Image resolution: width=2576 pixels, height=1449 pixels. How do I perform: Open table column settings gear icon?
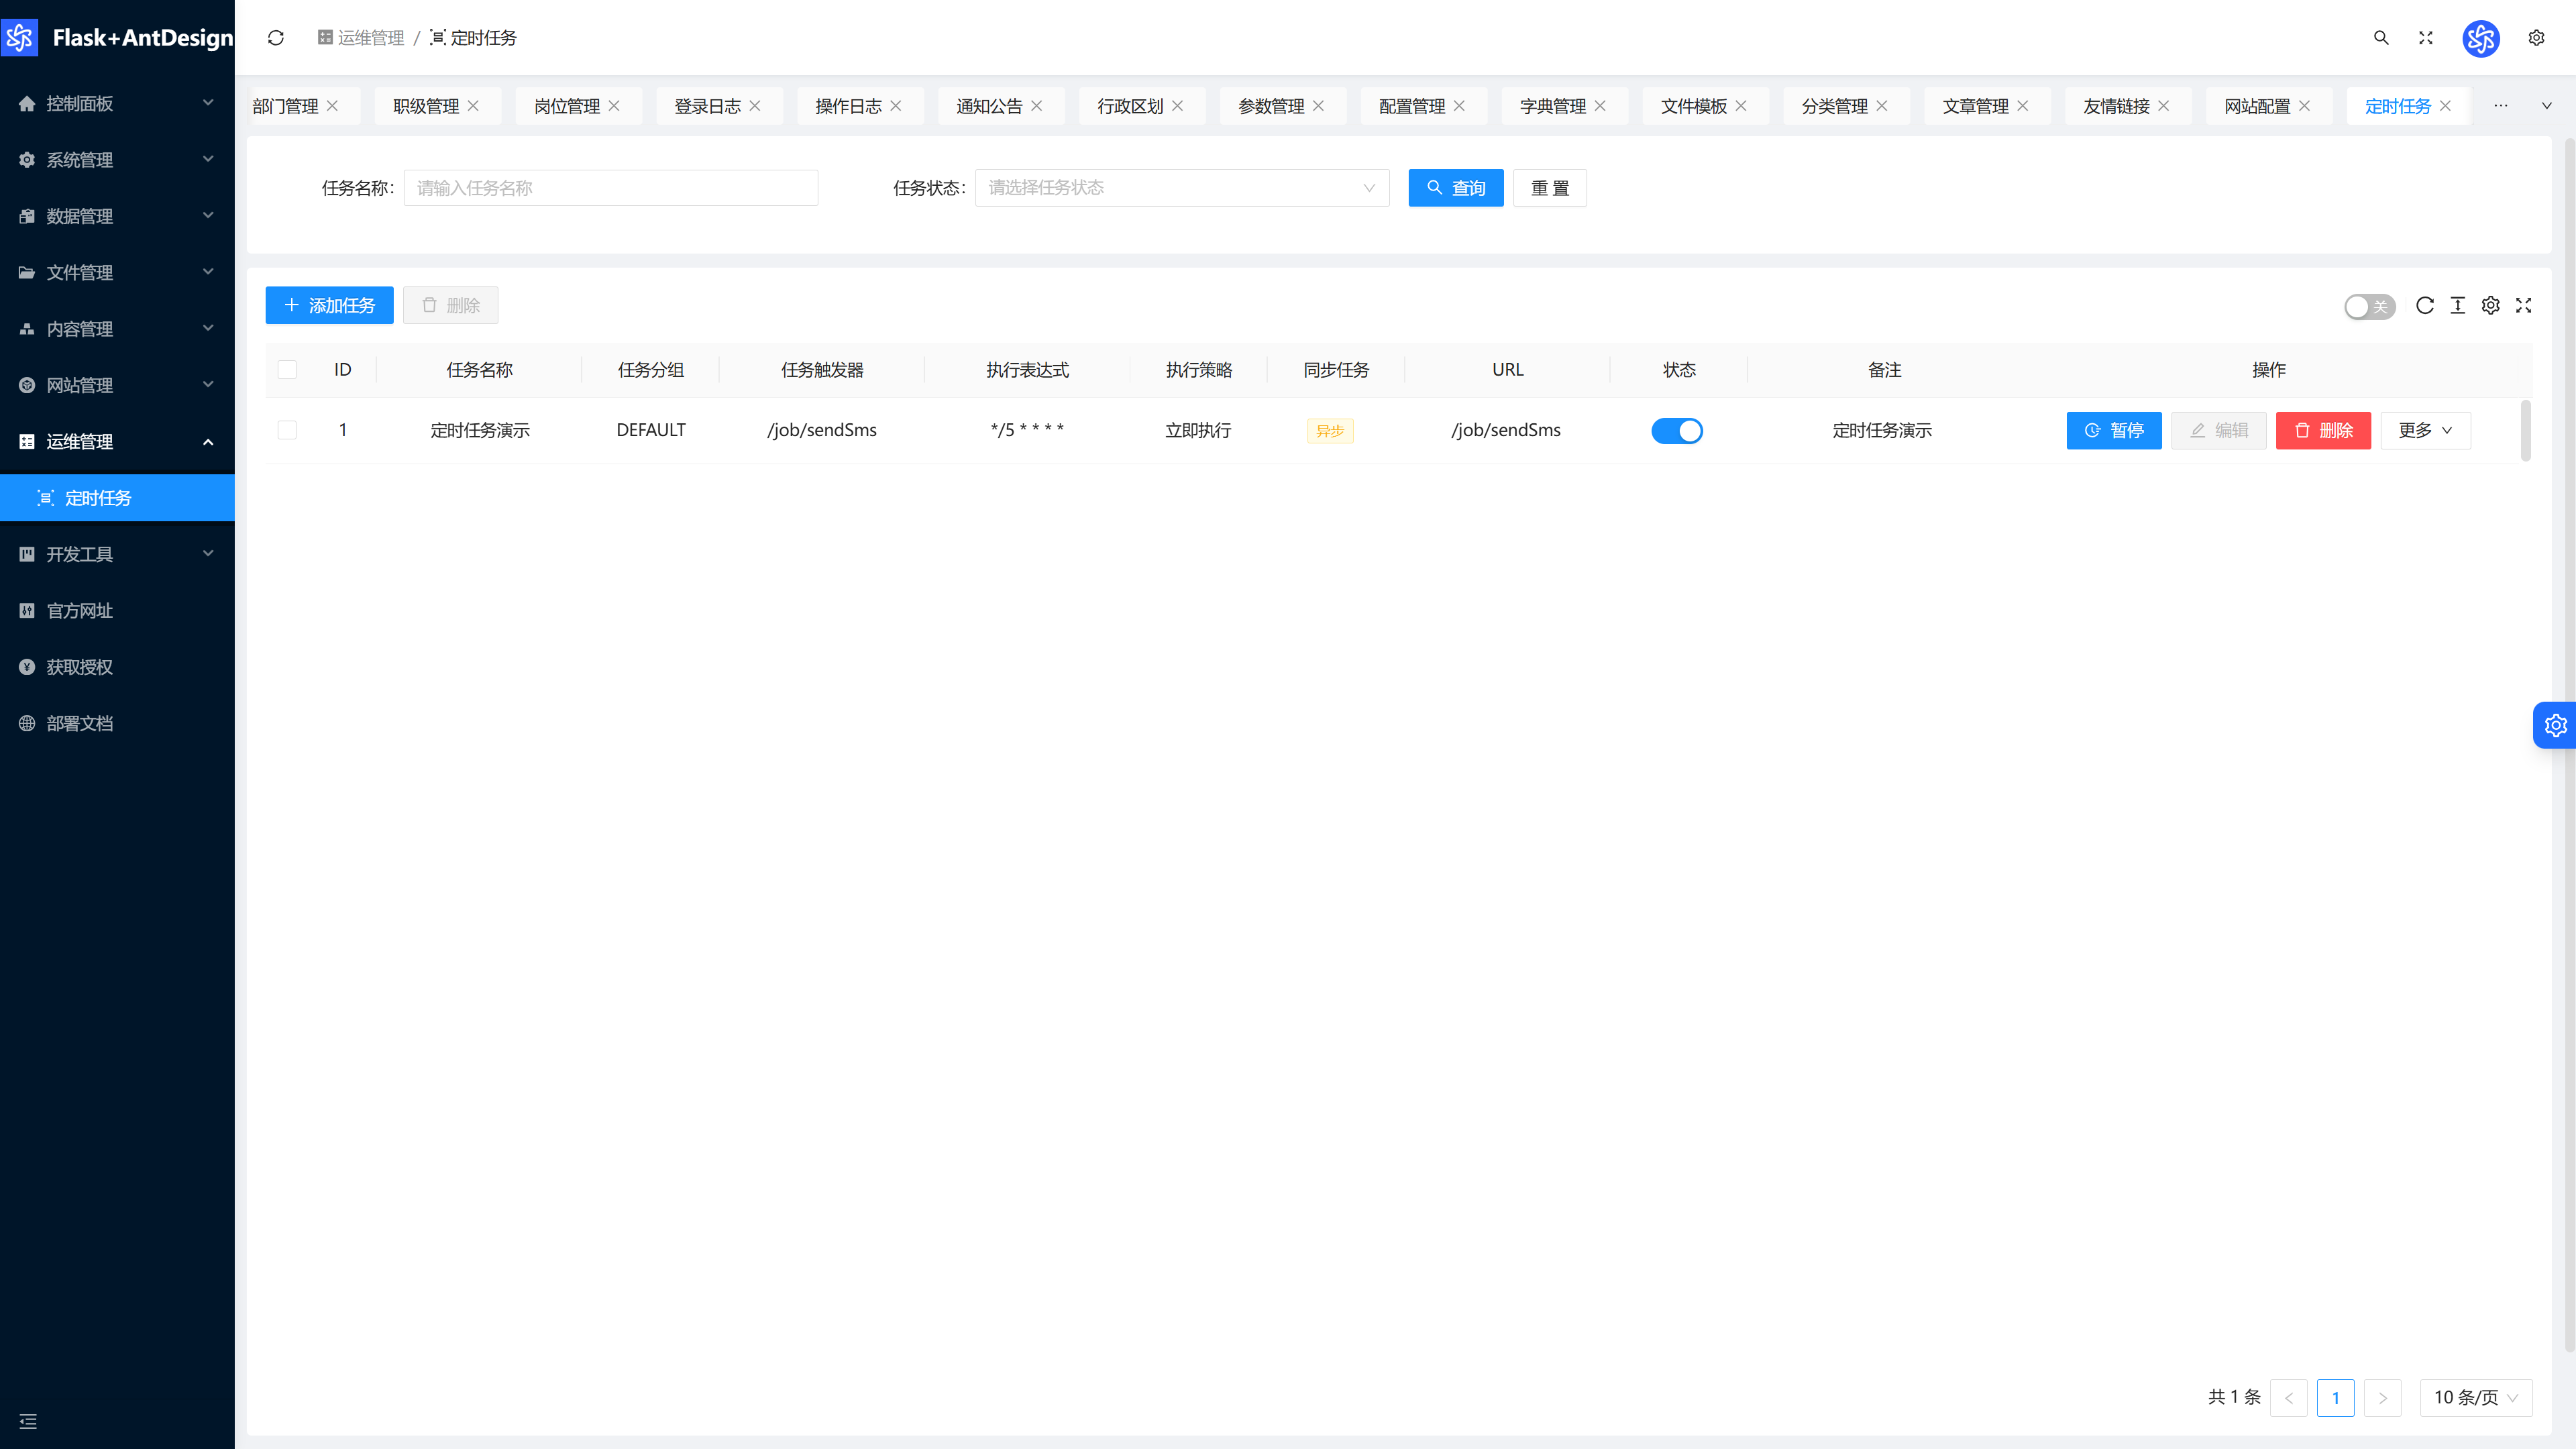pyautogui.click(x=2491, y=305)
